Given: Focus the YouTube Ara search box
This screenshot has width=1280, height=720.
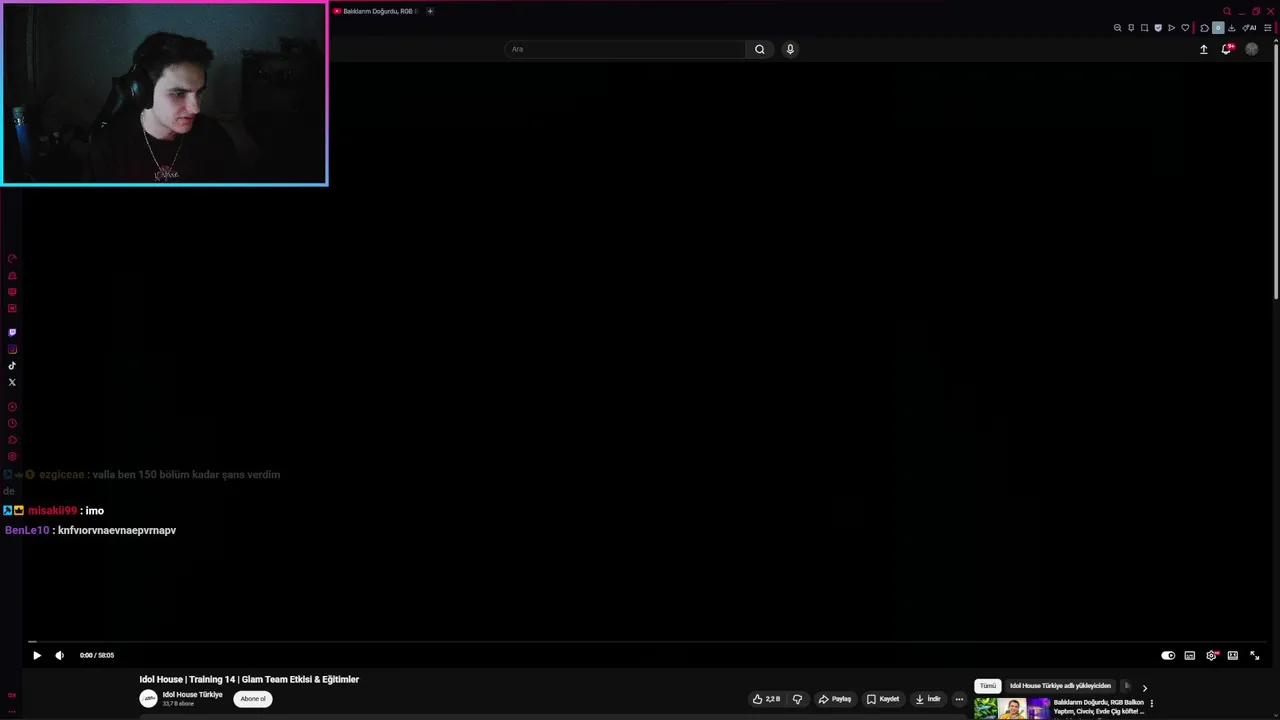Looking at the screenshot, I should pyautogui.click(x=626, y=49).
